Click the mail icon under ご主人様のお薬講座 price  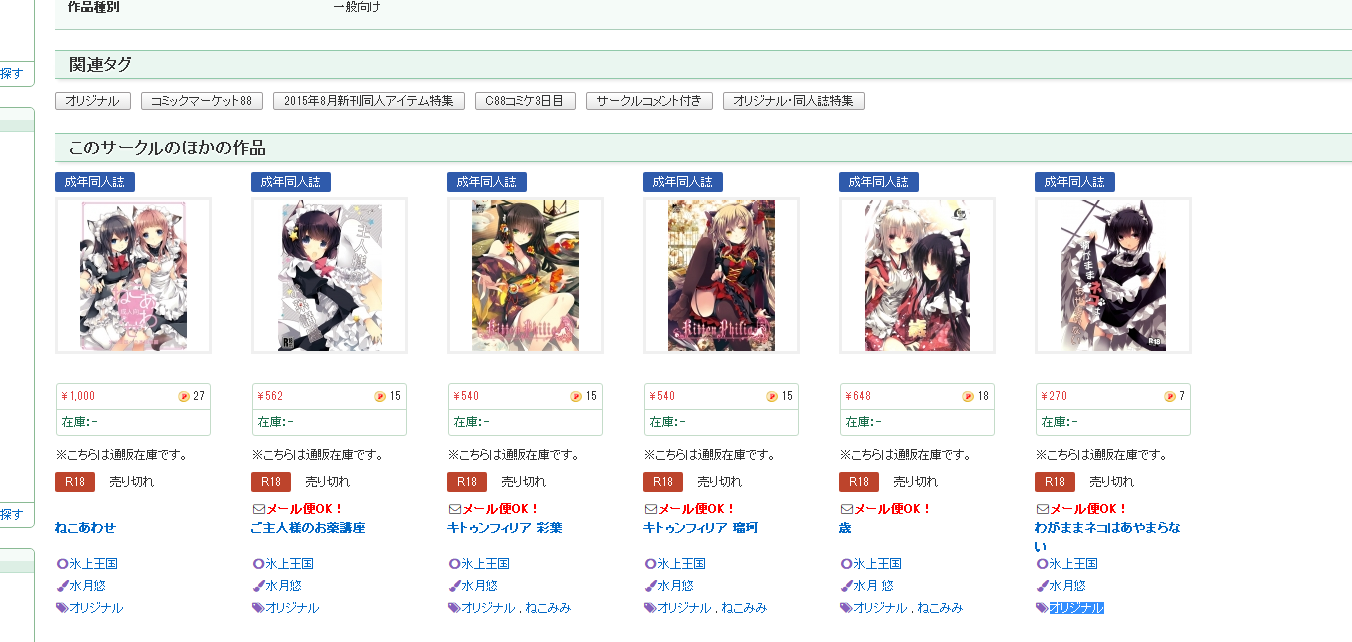click(x=259, y=509)
